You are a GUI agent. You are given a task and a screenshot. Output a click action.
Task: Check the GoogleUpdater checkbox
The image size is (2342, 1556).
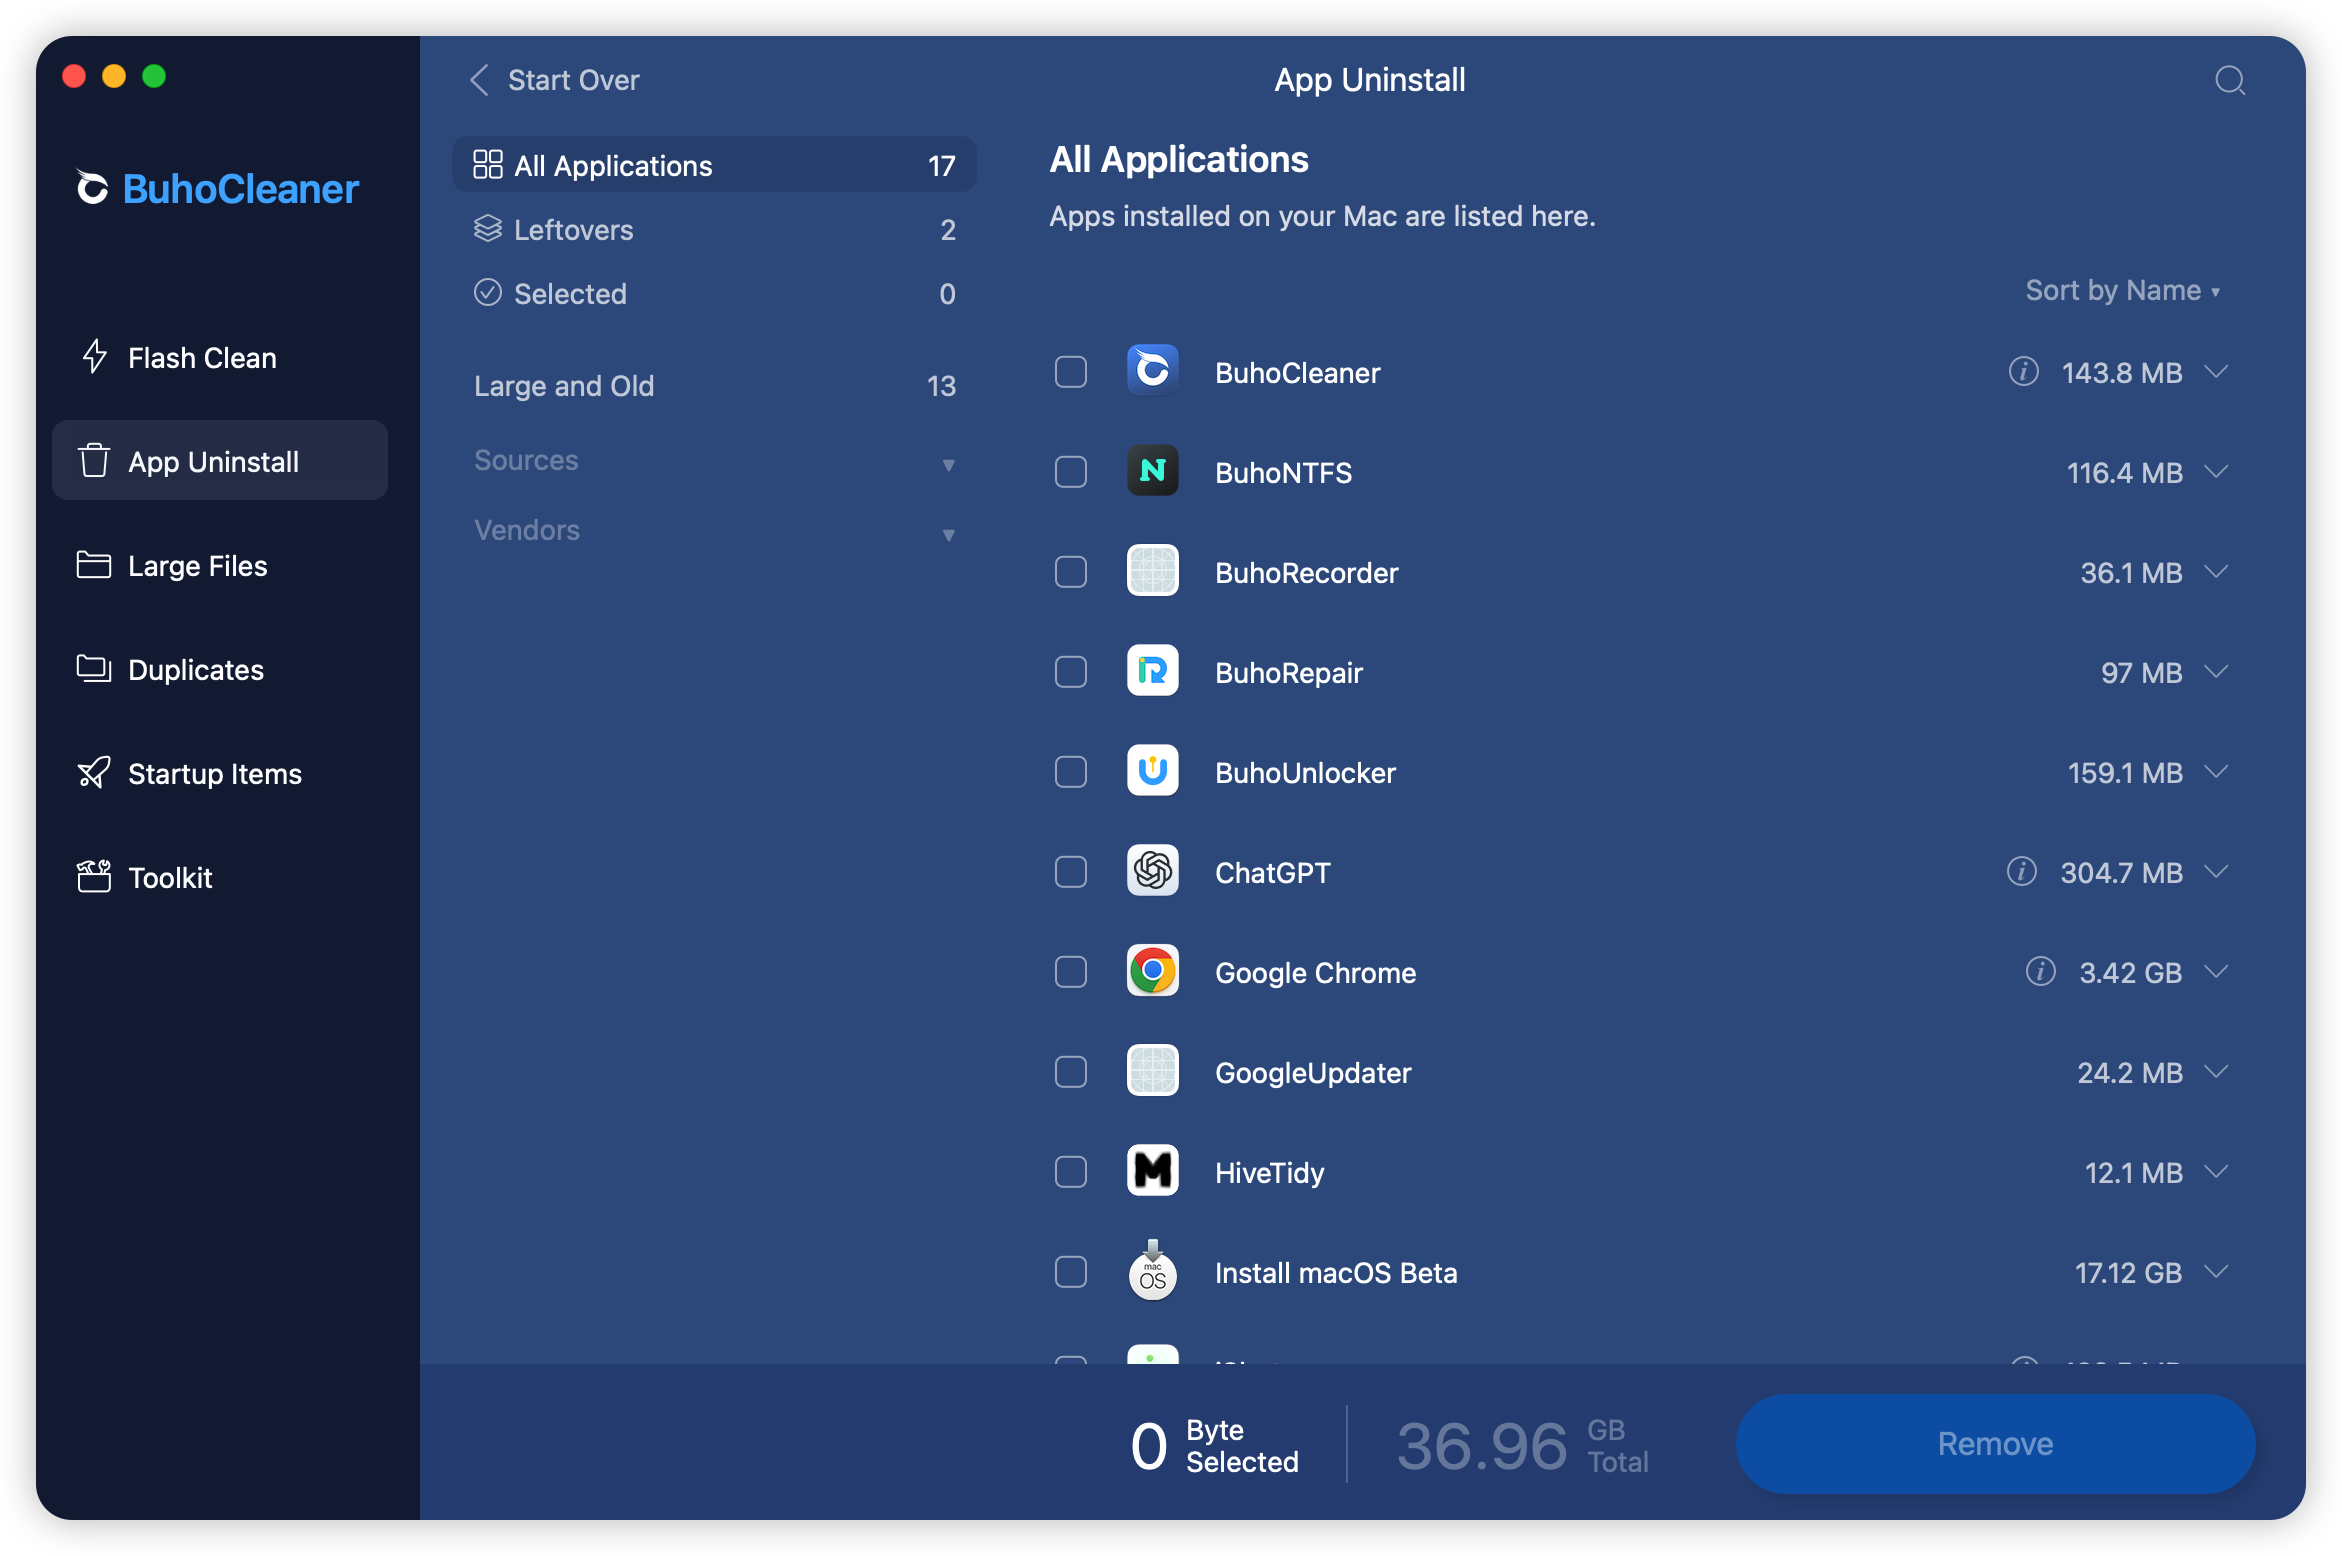(x=1071, y=1072)
